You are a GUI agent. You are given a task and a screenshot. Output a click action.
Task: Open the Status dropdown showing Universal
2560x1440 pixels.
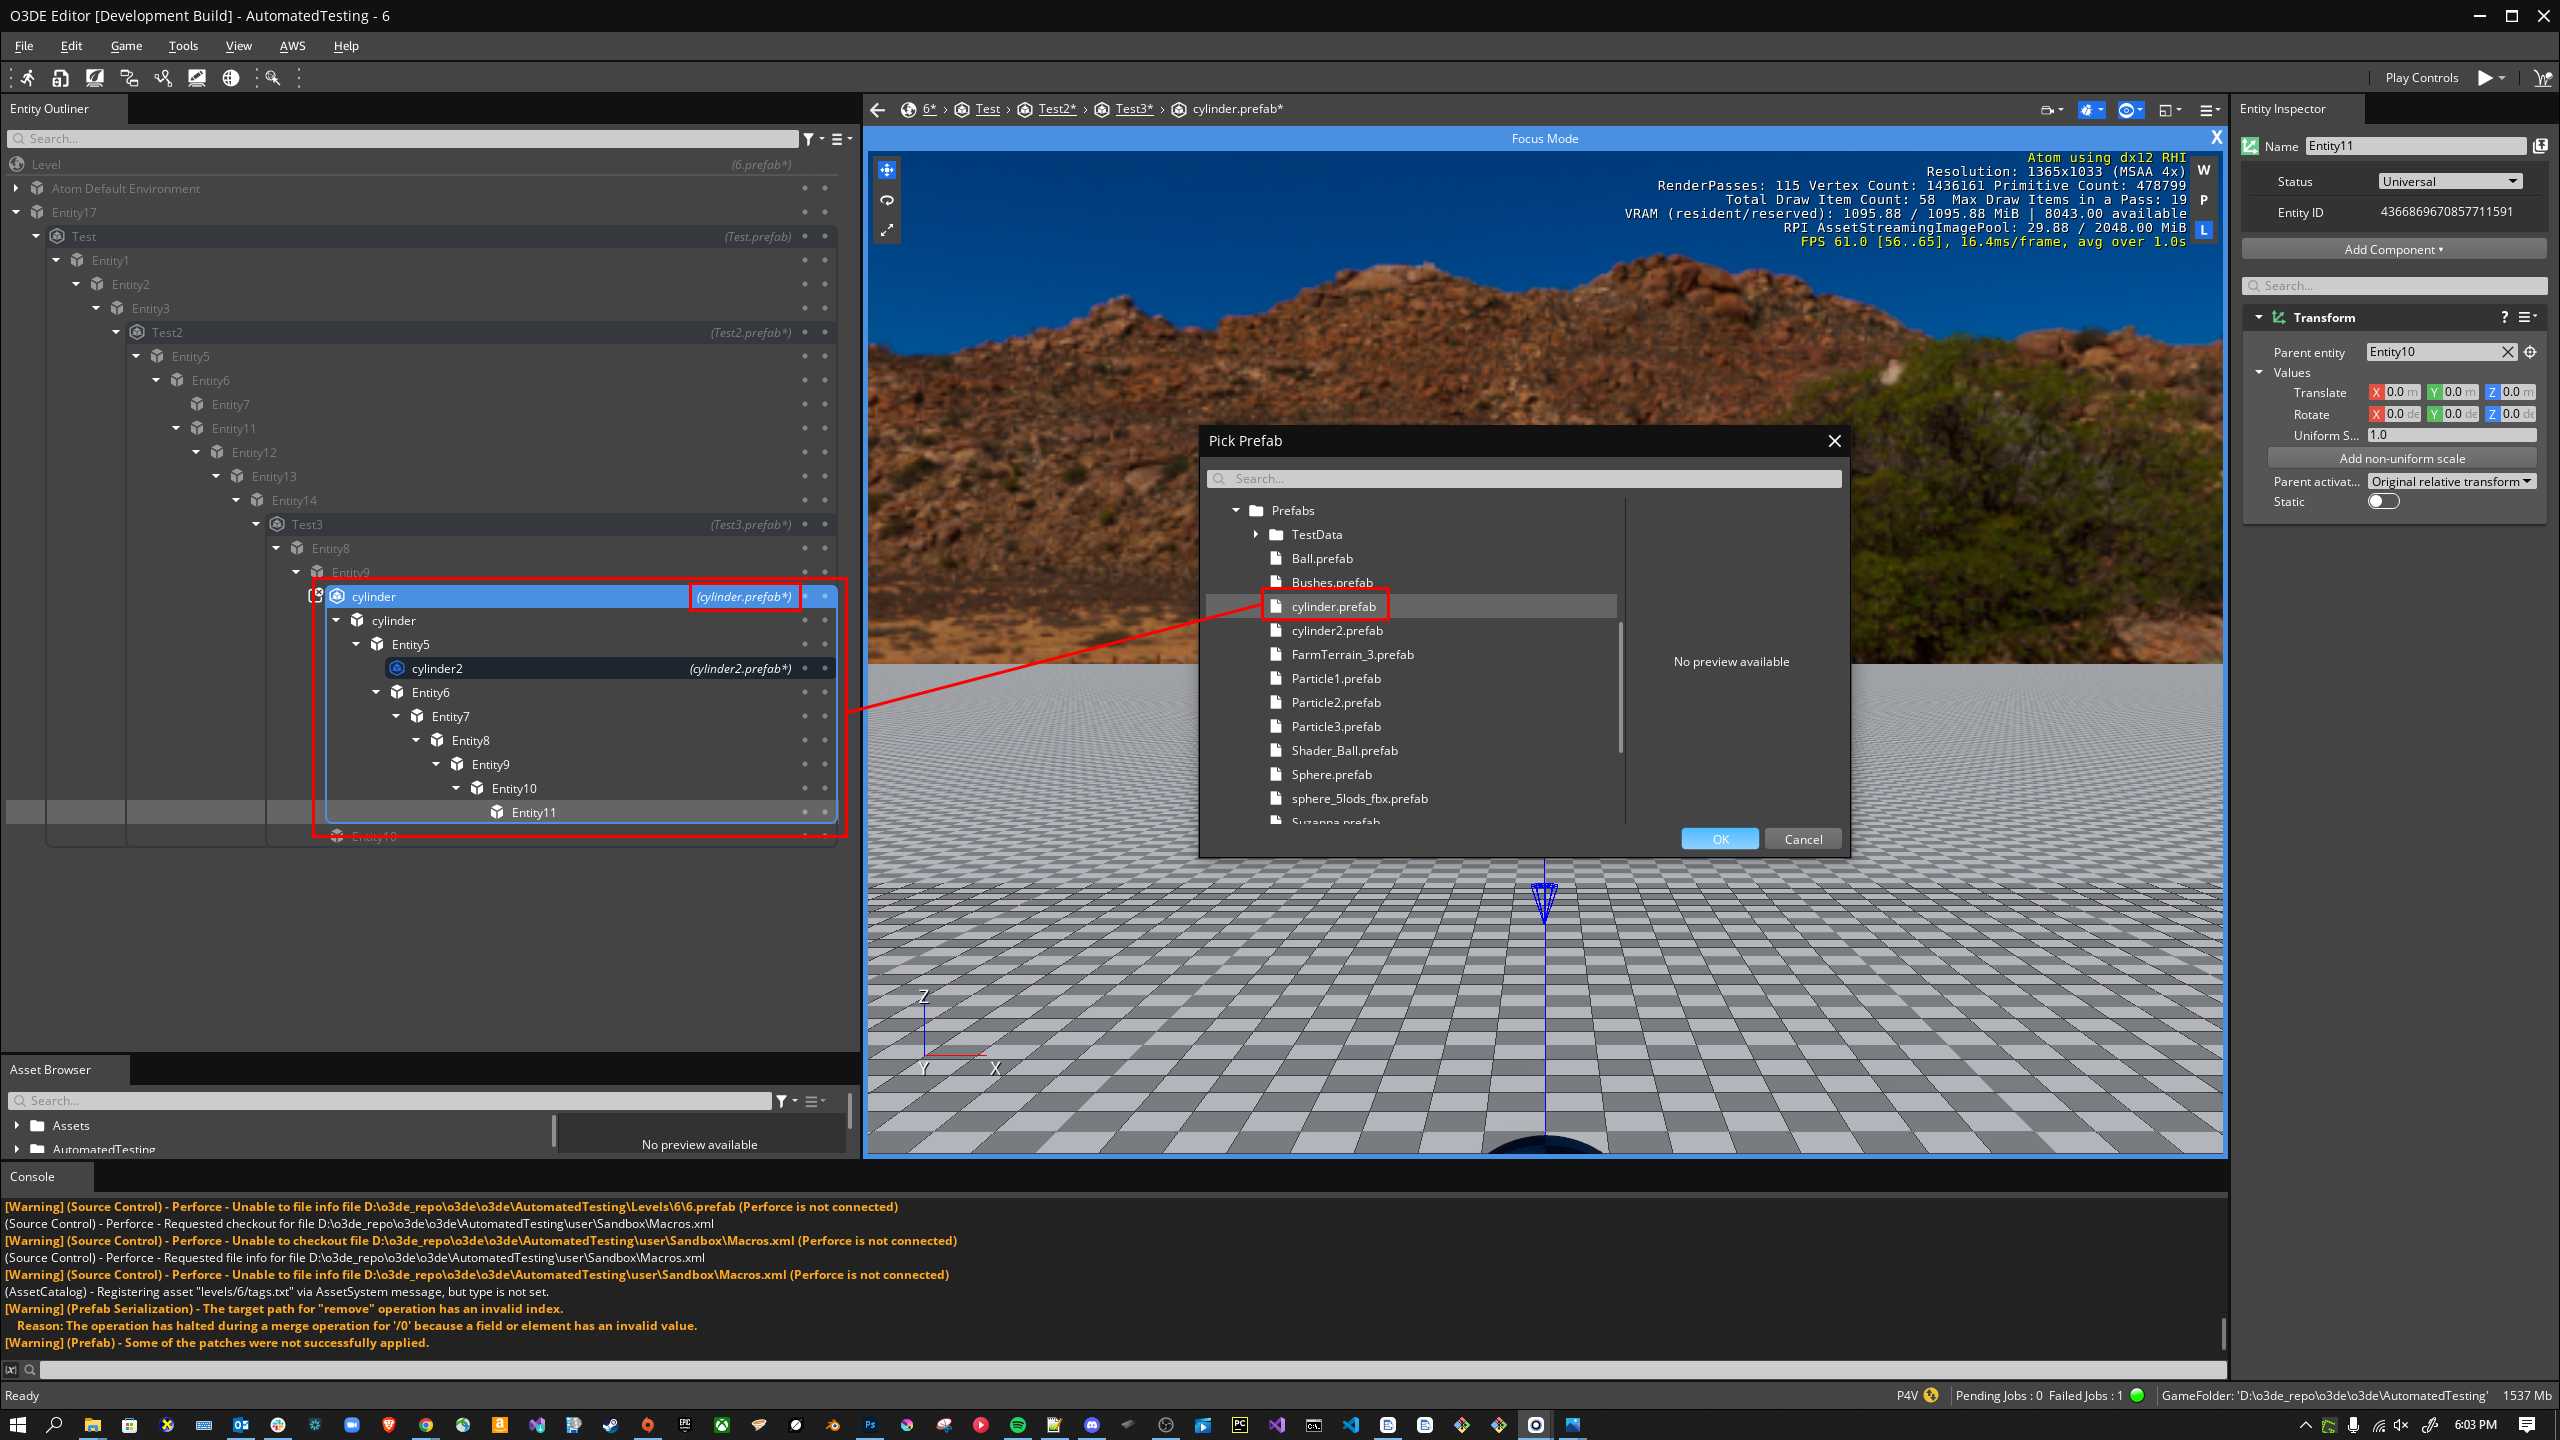(x=2451, y=181)
